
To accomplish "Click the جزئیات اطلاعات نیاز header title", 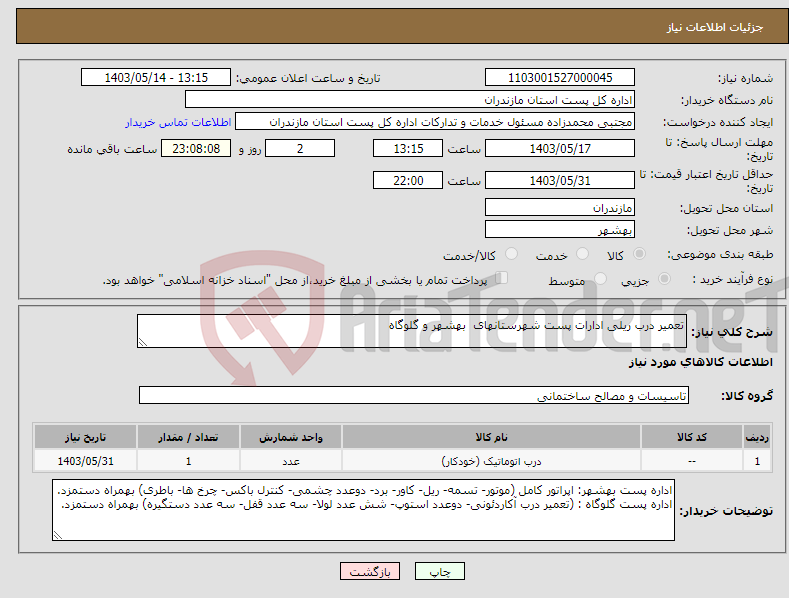I will [715, 27].
